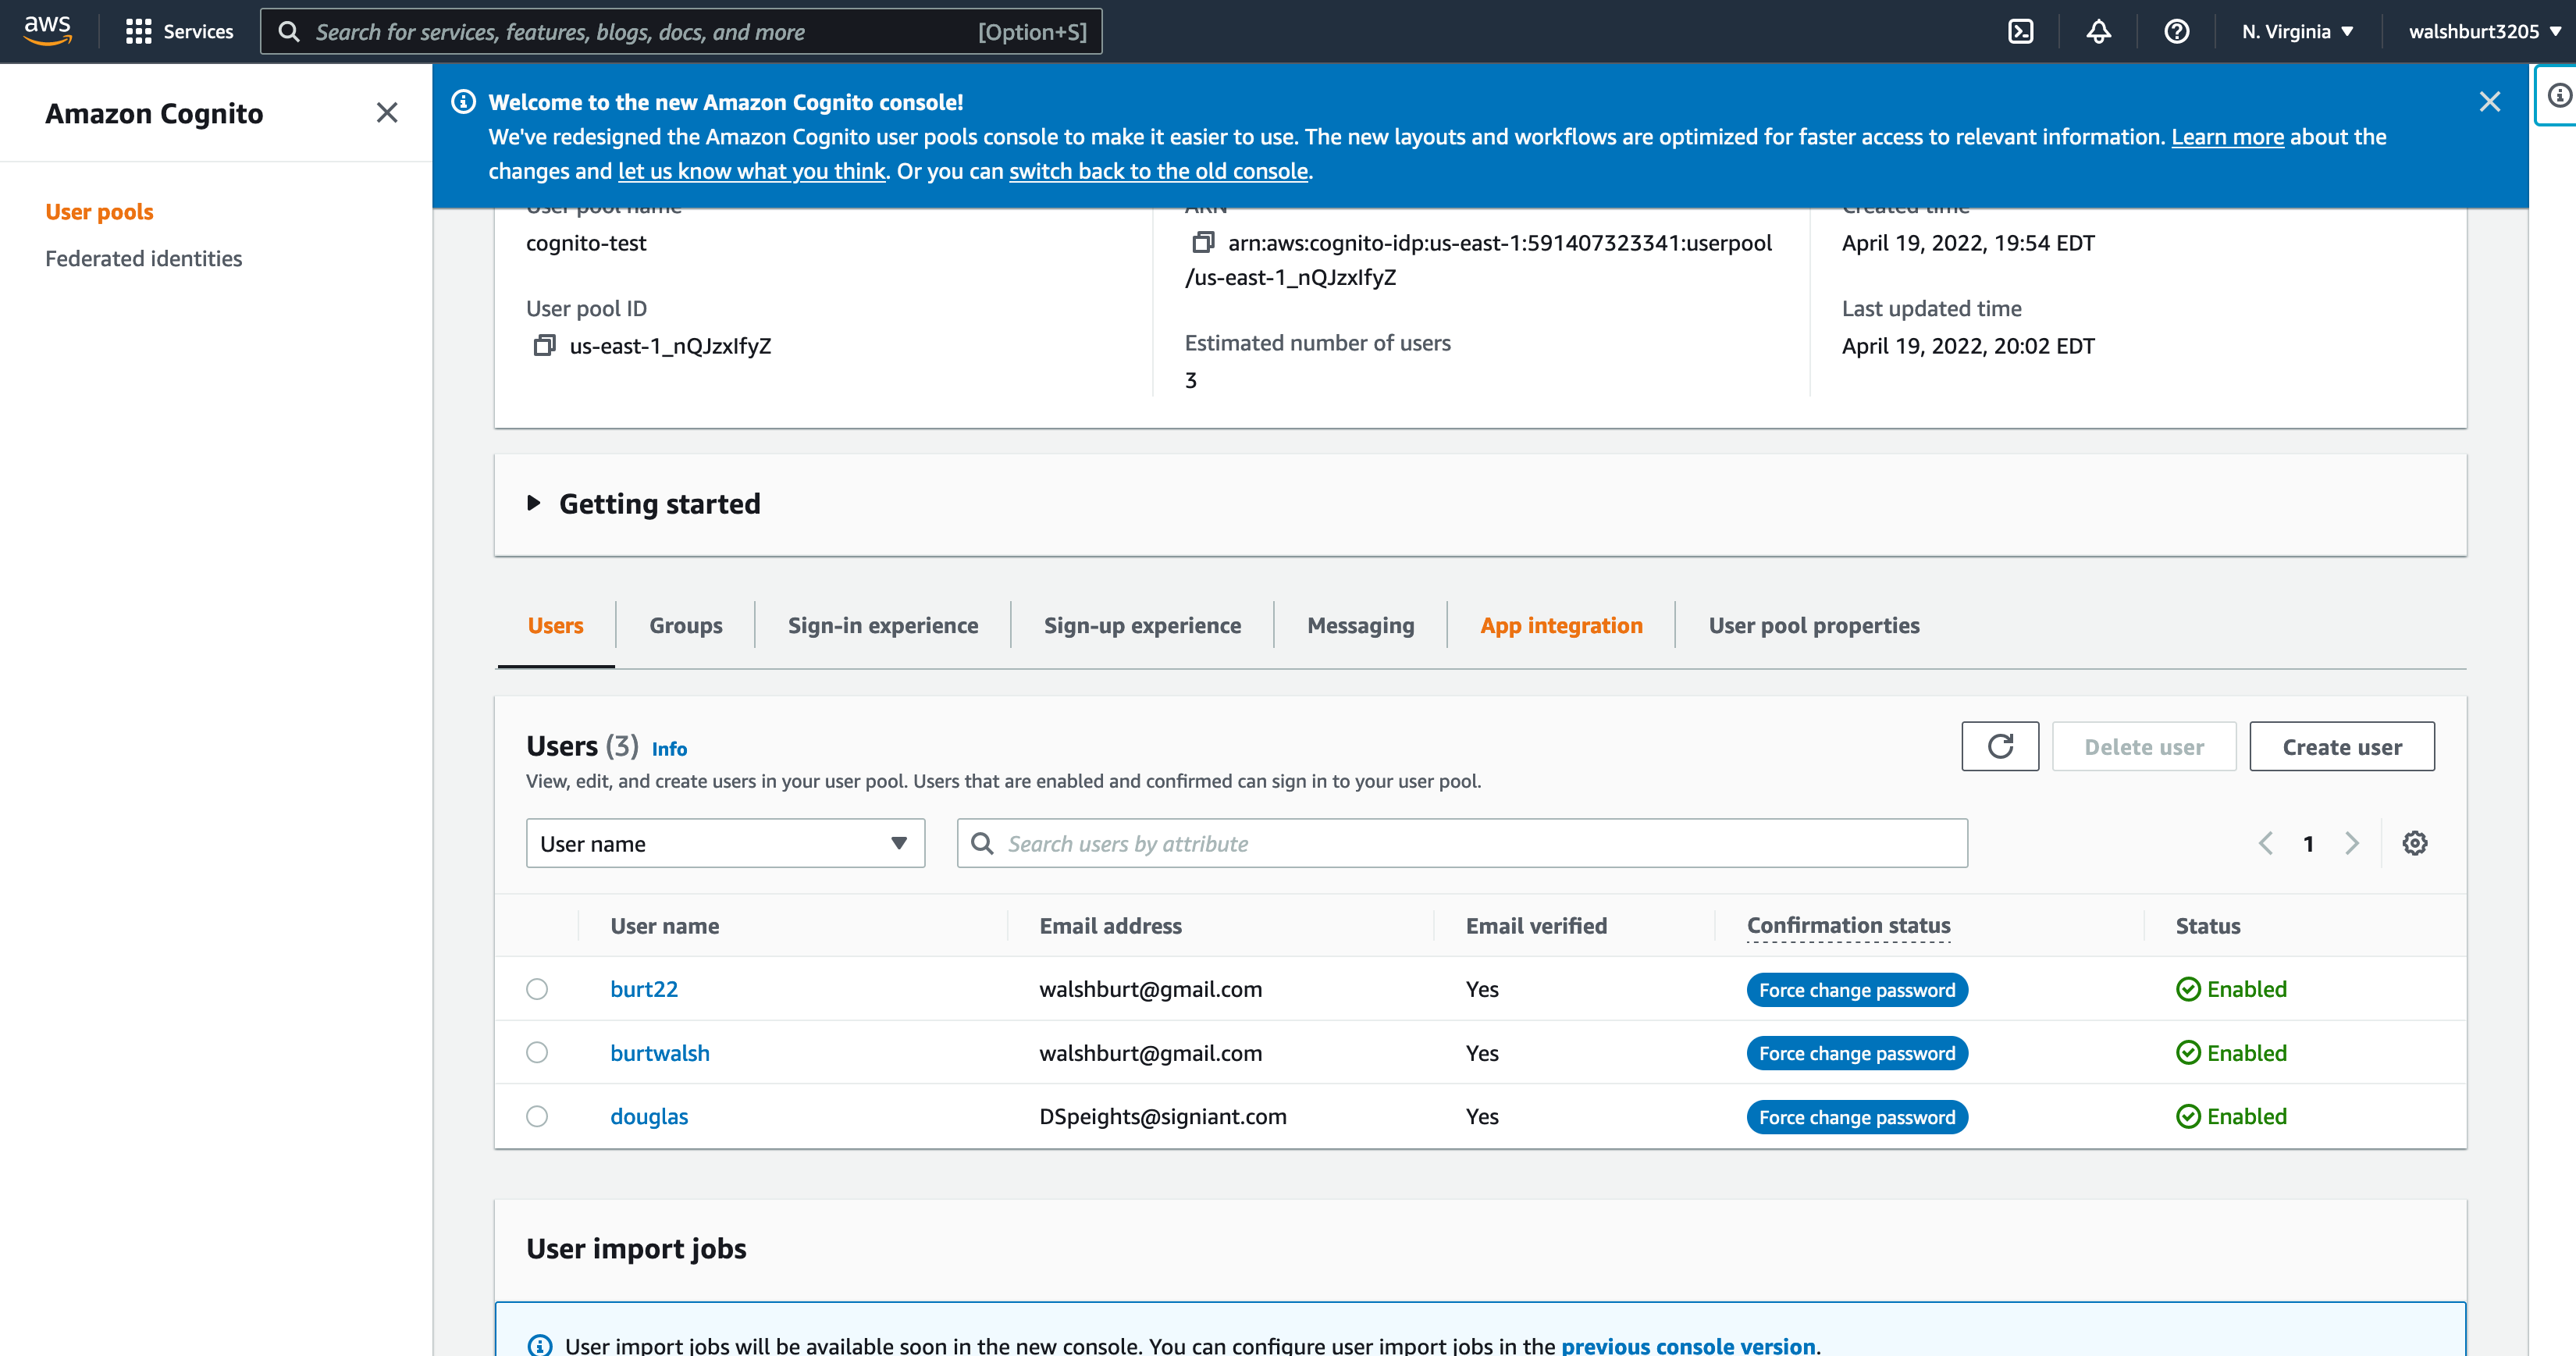Click the Email address column header
Image resolution: width=2576 pixels, height=1356 pixels.
tap(1110, 927)
